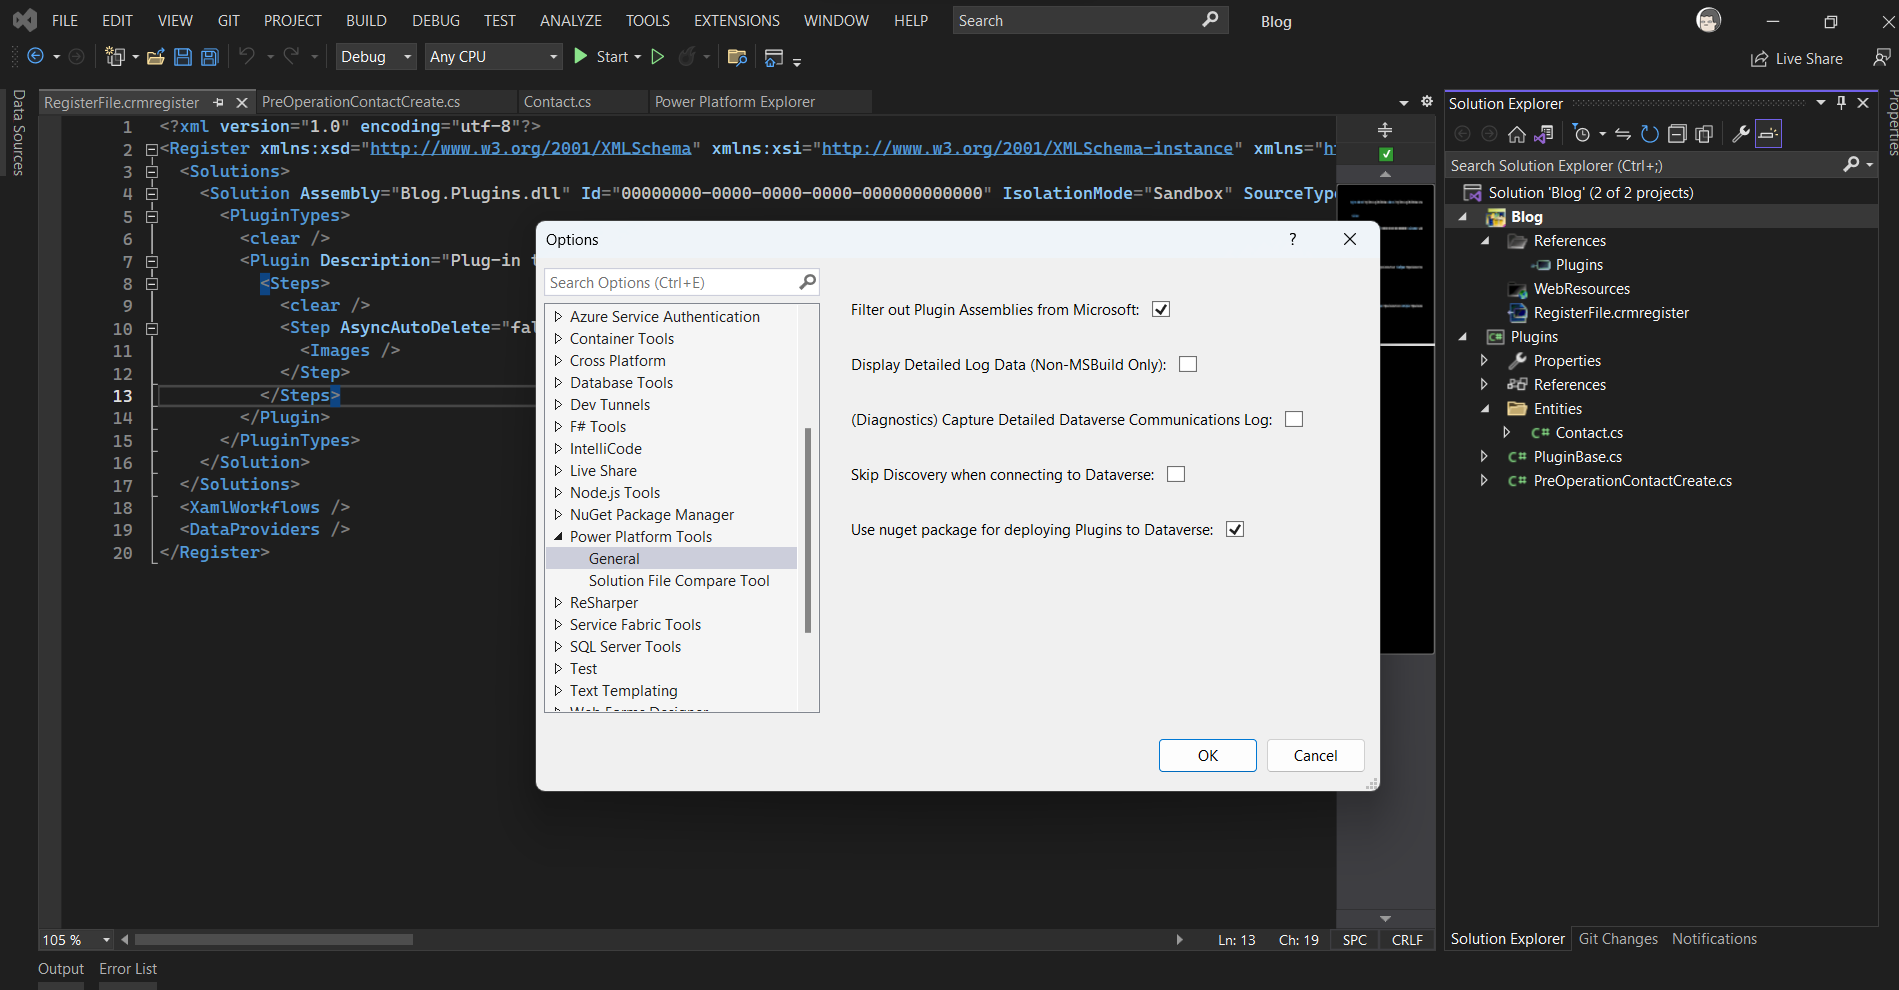Screen dimensions: 1899x990
Task: Pin the Solution Explorer panel
Action: pos(1841,103)
